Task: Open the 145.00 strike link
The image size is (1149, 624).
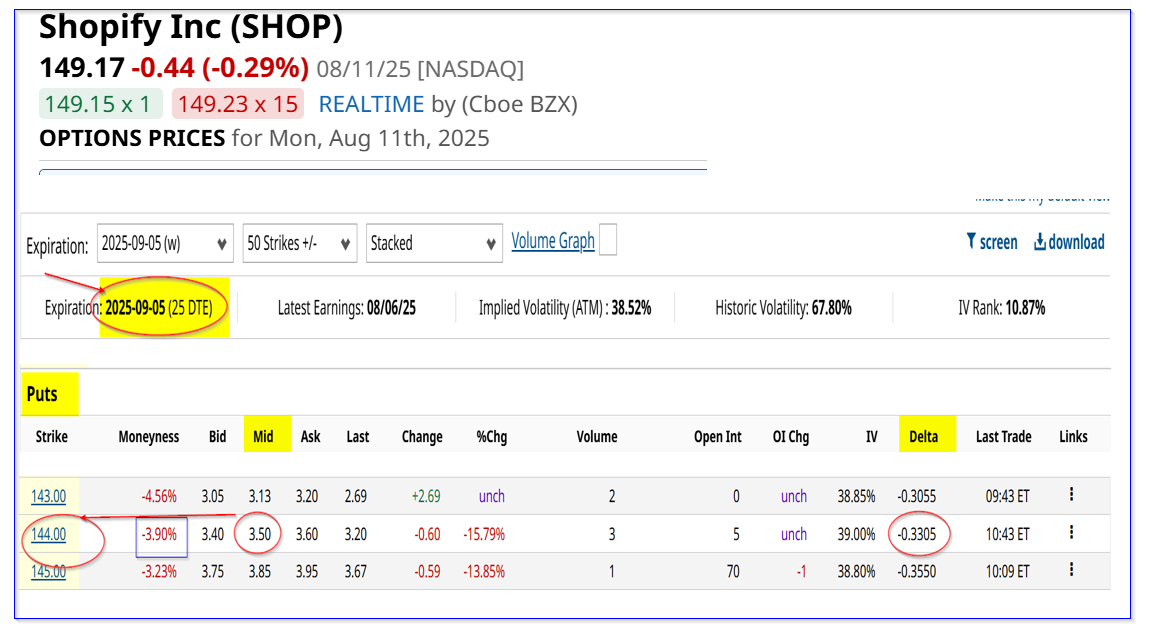Action: coord(48,571)
